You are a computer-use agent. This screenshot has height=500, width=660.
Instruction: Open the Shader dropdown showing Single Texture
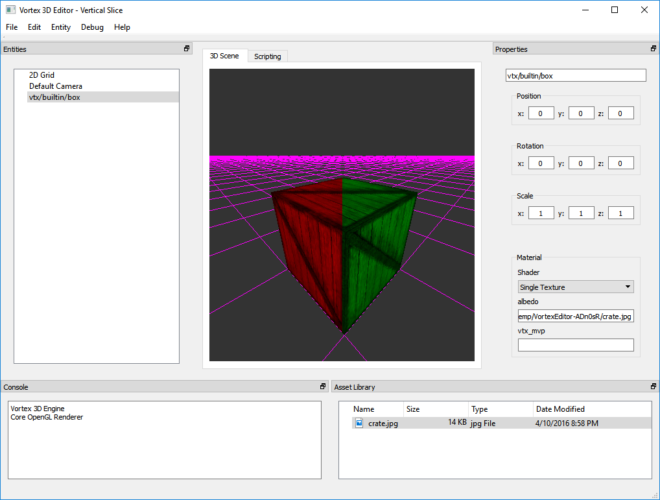[575, 287]
